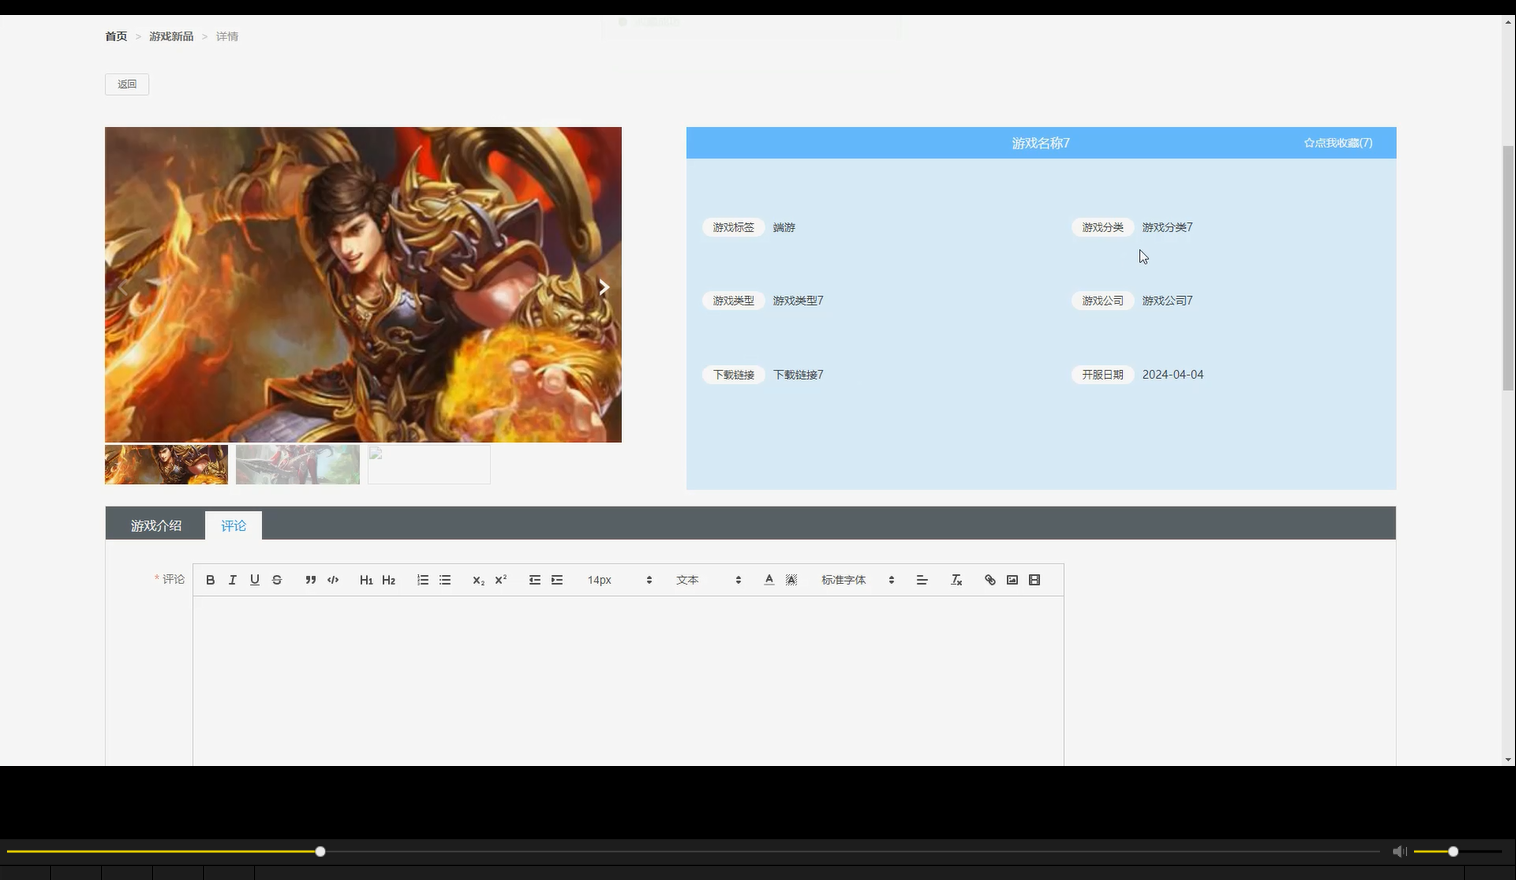Apply Heading 2 style
This screenshot has width=1516, height=880.
(388, 580)
